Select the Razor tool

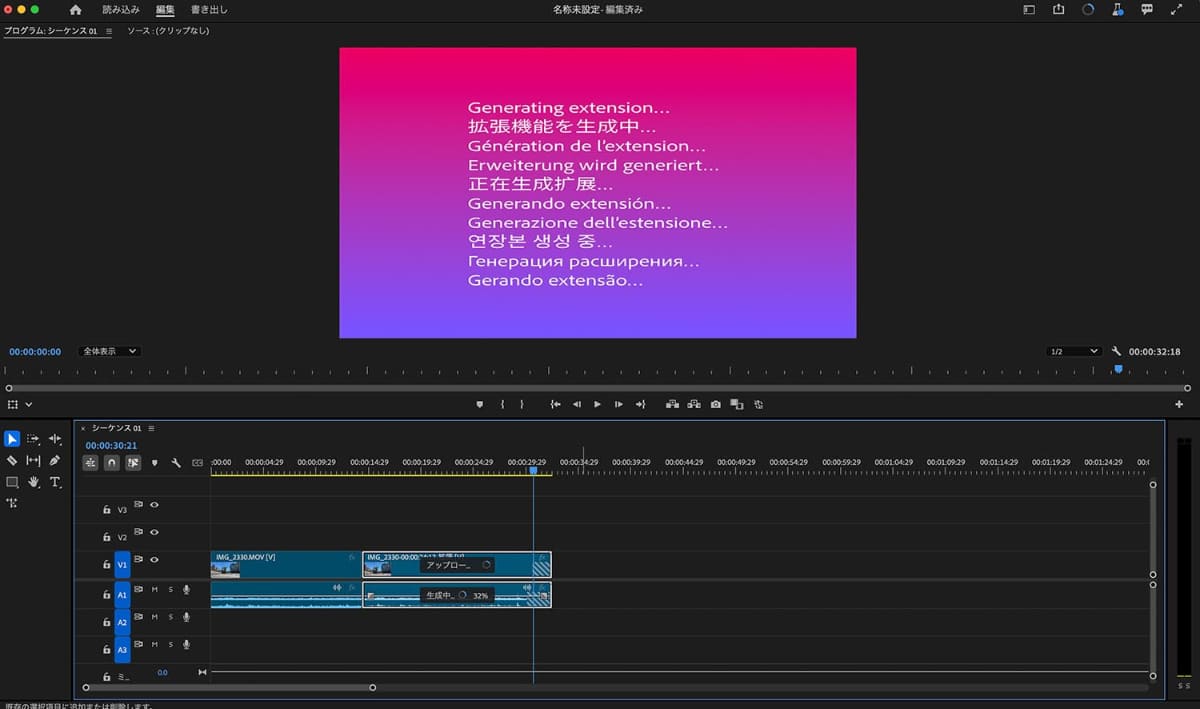point(12,461)
